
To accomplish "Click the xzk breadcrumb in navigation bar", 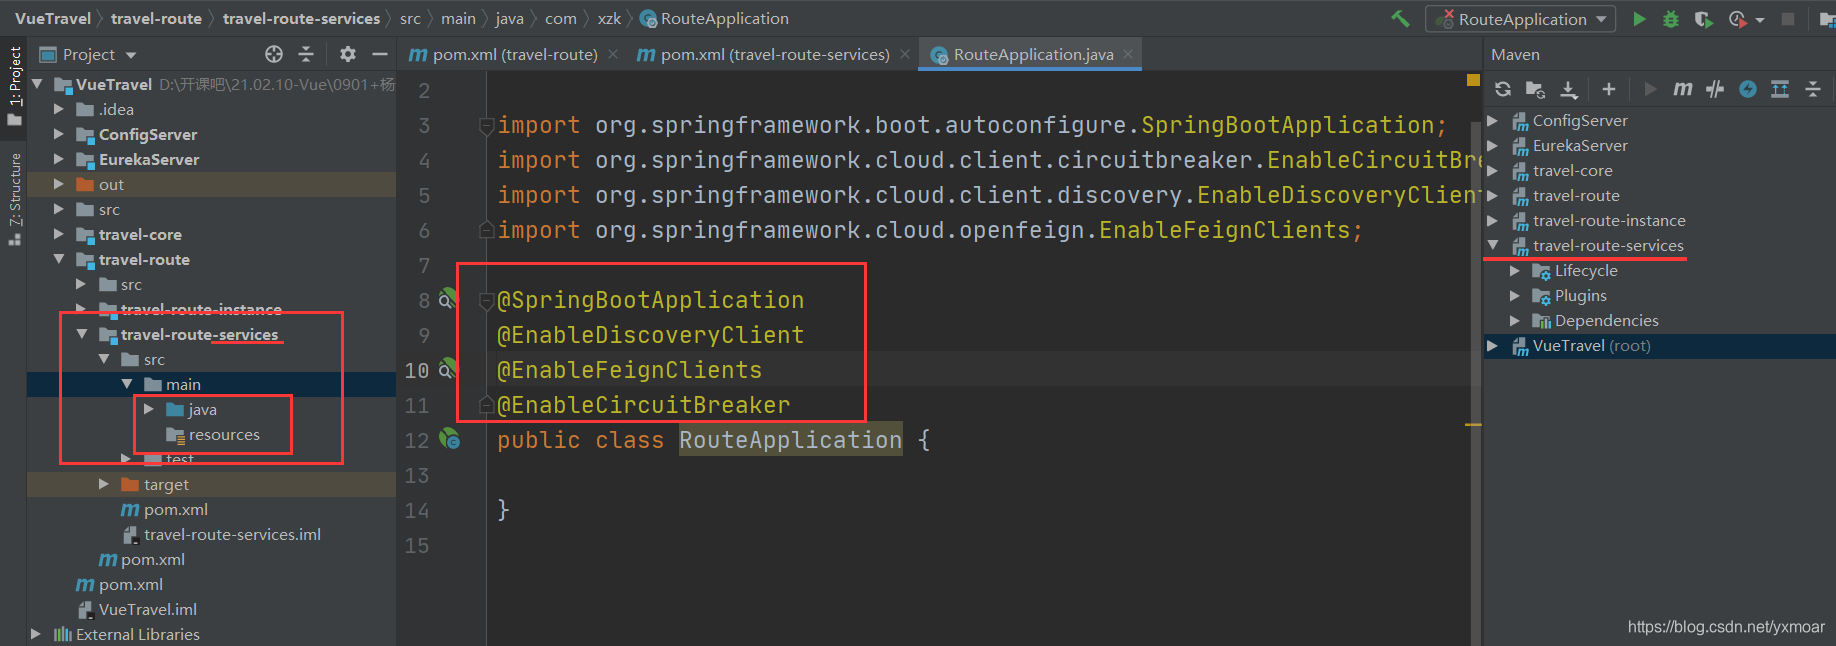I will (609, 19).
